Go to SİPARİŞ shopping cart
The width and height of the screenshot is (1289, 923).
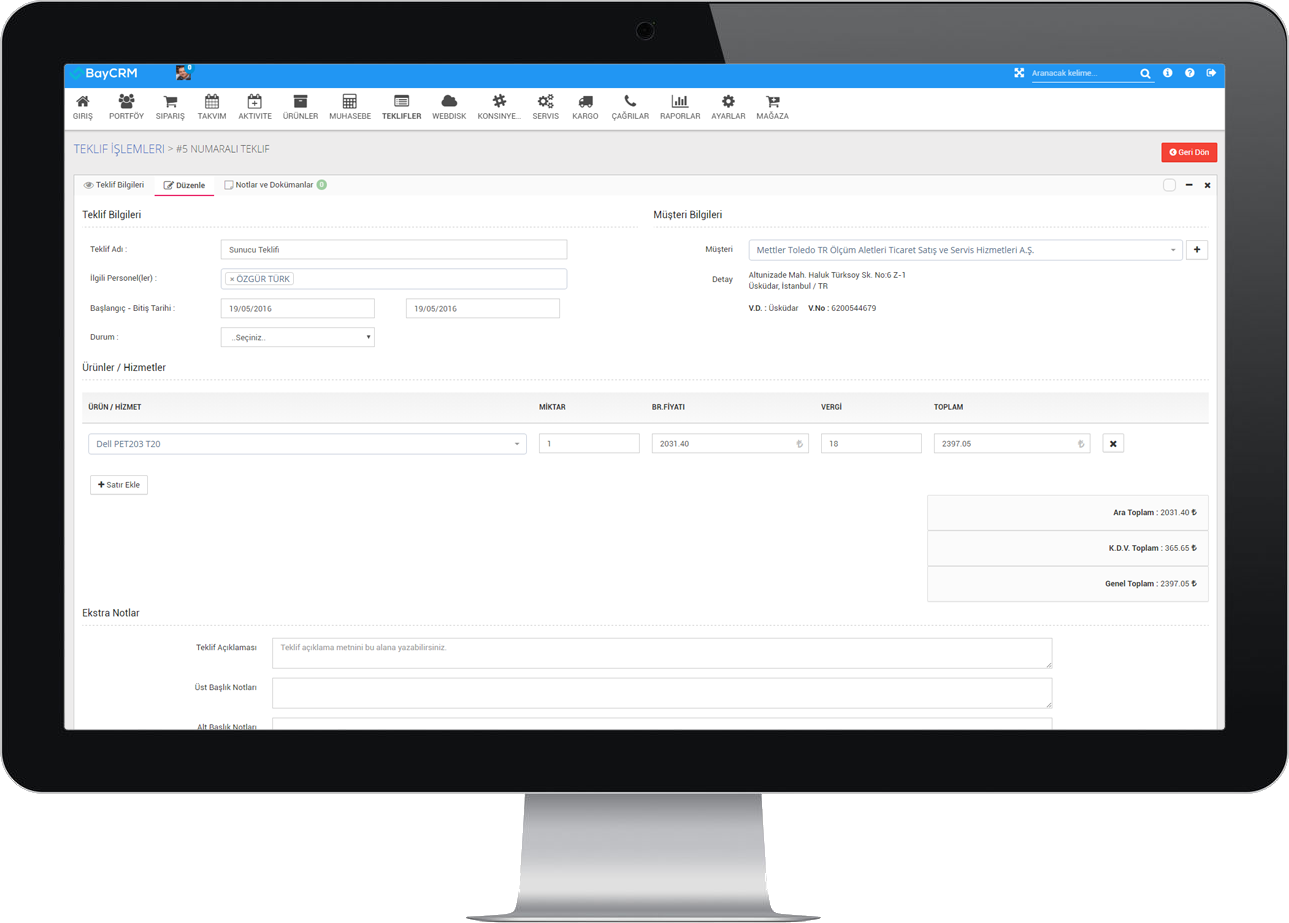coord(170,107)
